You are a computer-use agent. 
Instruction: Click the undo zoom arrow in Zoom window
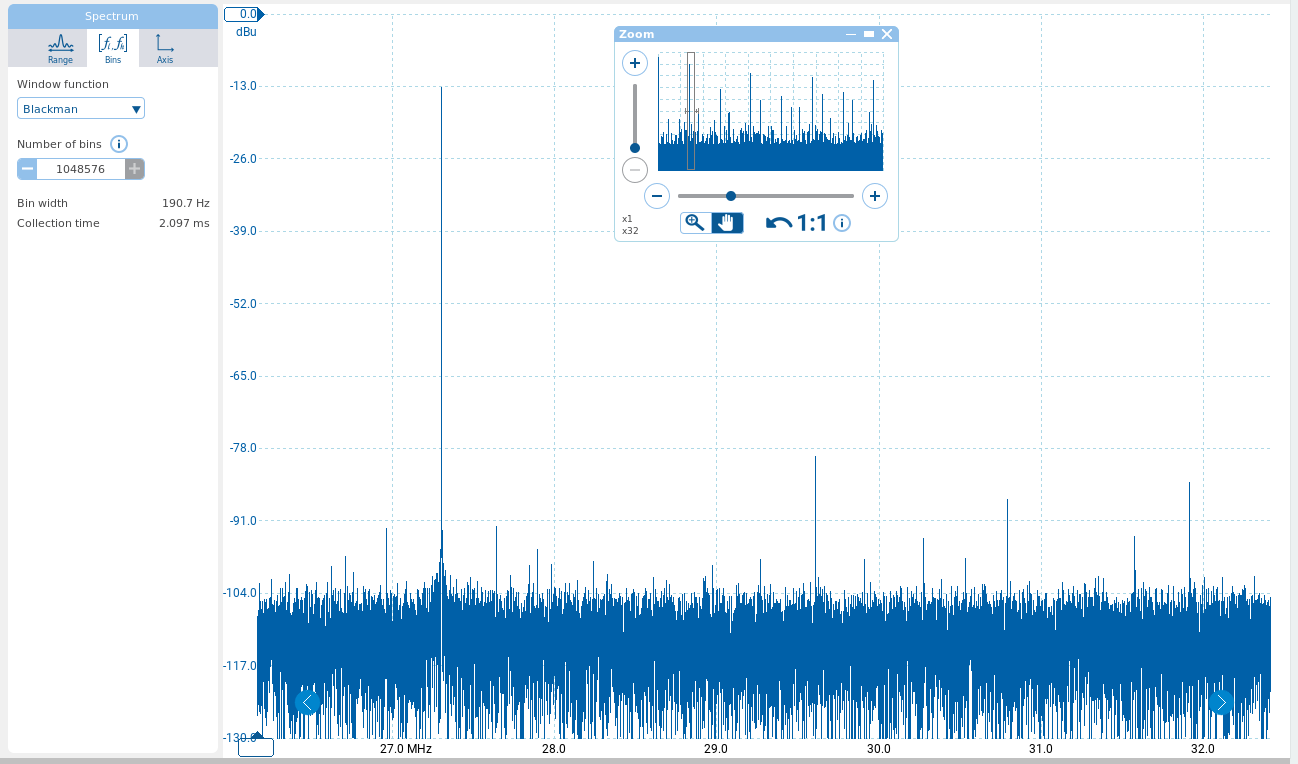781,222
